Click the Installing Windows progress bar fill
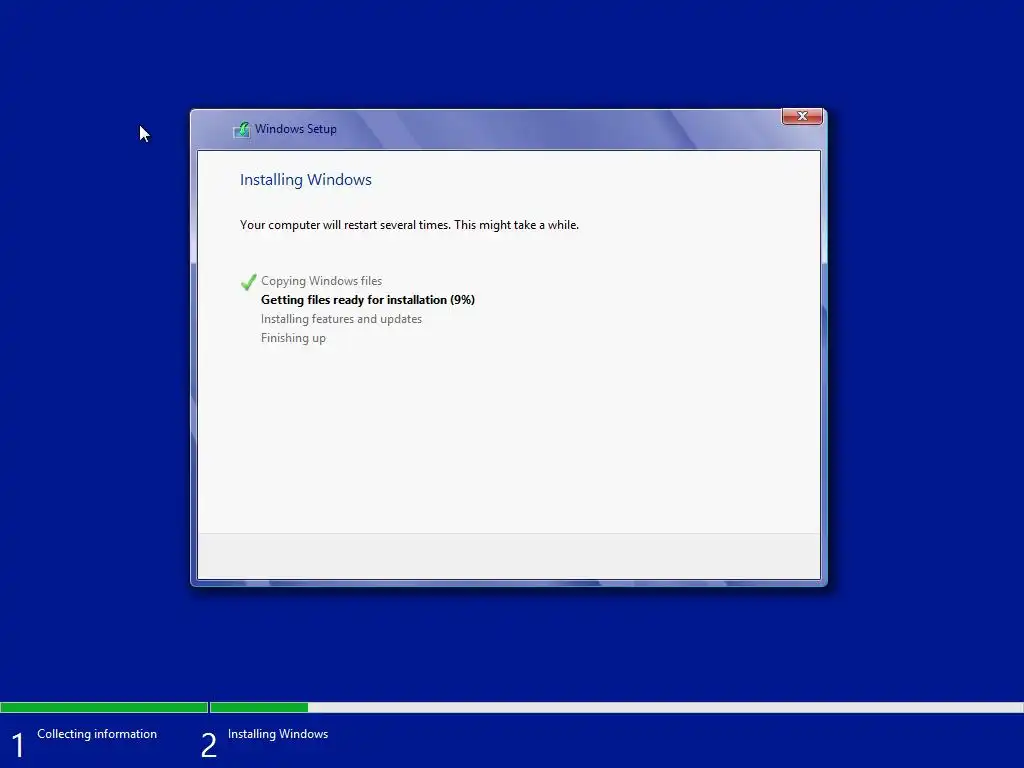The image size is (1024, 768). (259, 707)
